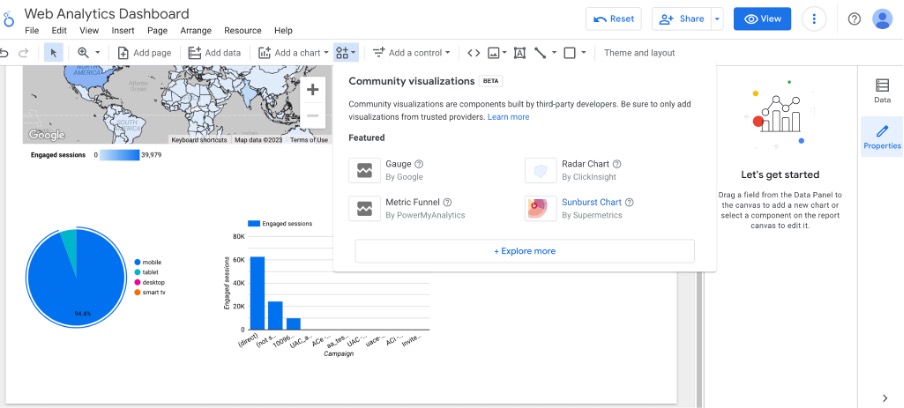904x408 pixels.
Task: Open Share options dropdown arrow
Action: pos(717,18)
